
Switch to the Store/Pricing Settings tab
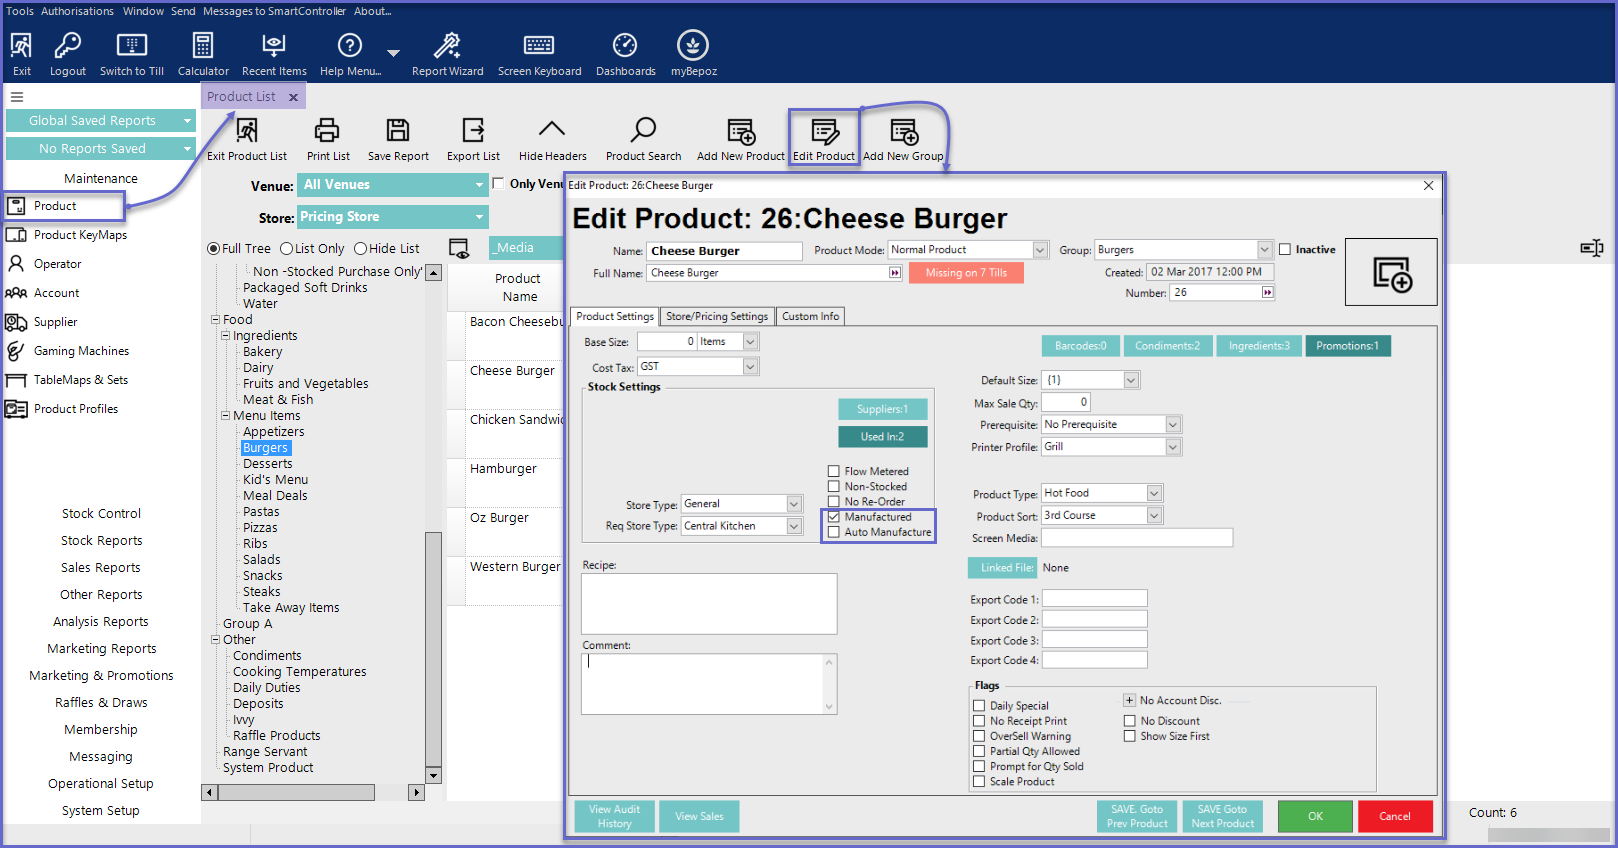[x=717, y=317]
